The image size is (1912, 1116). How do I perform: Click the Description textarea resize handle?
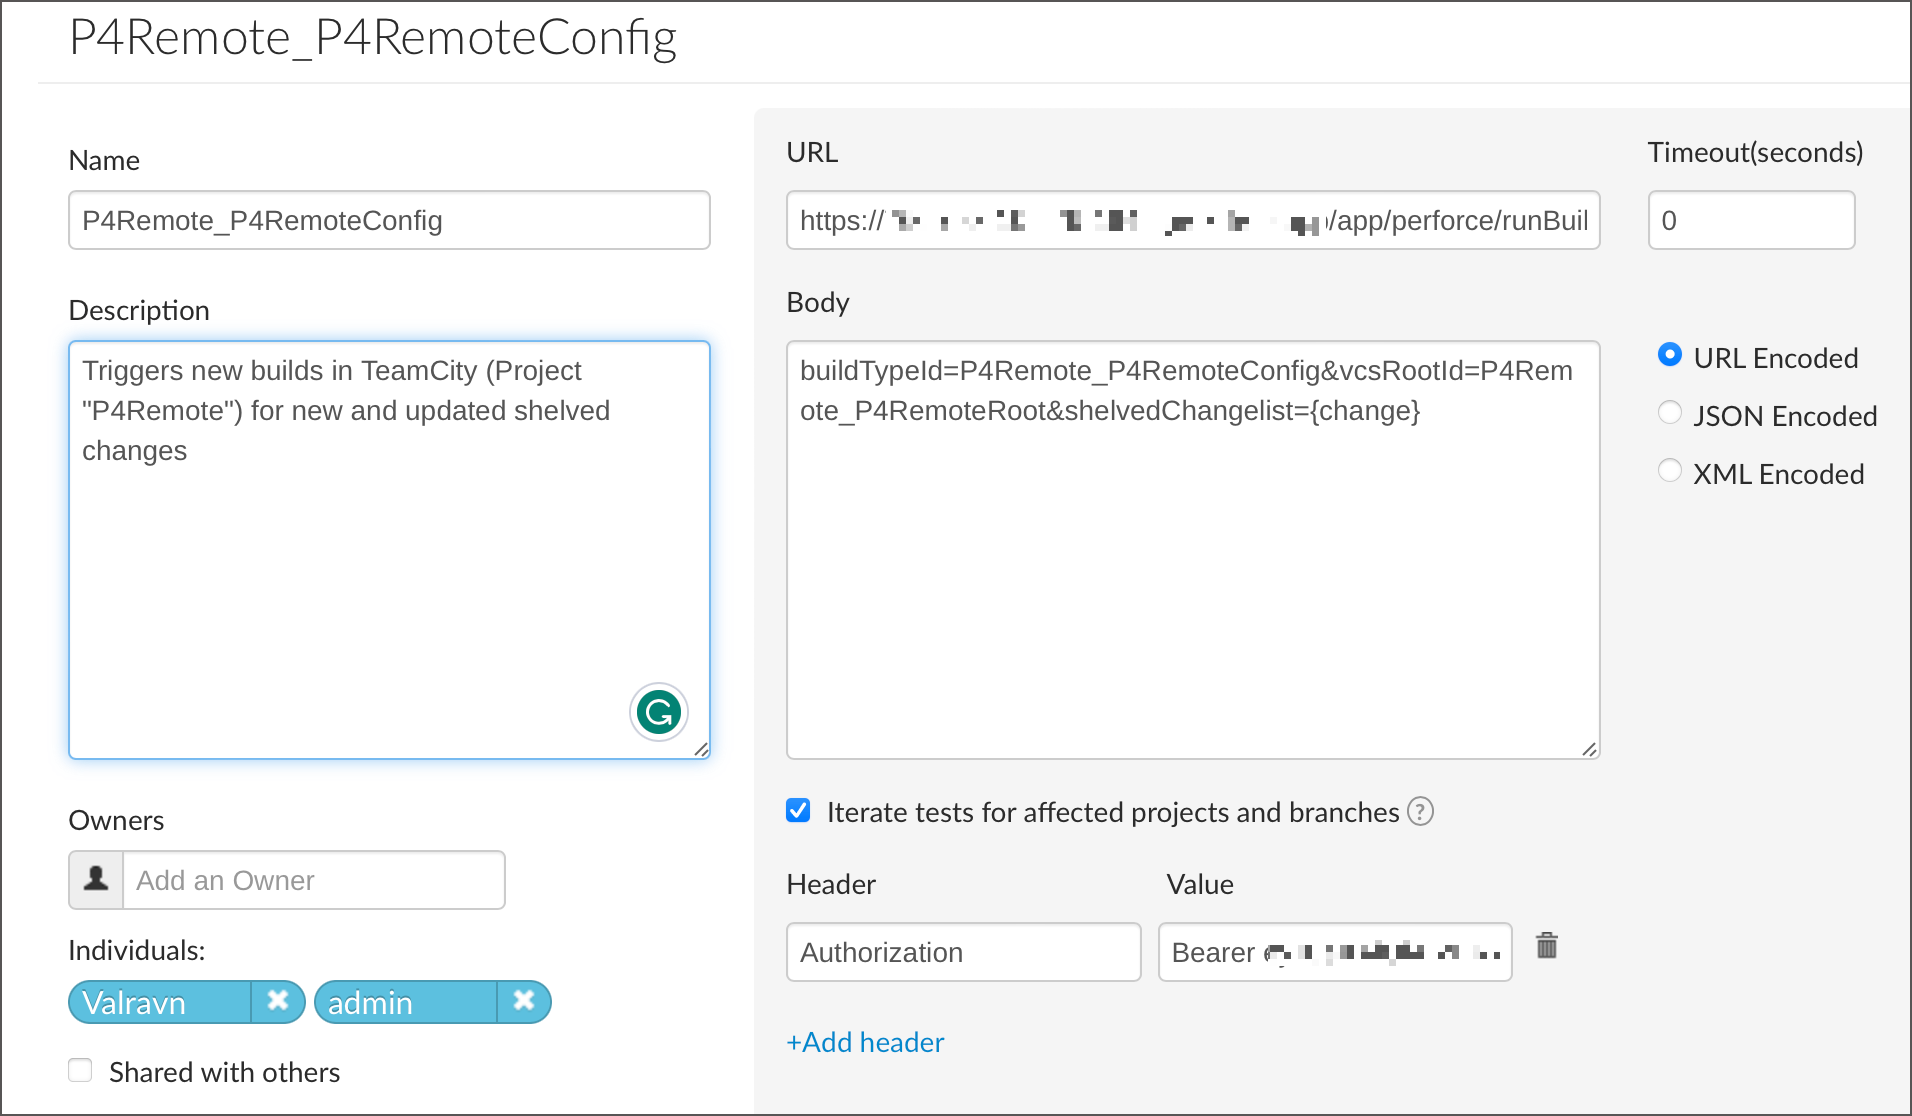[701, 749]
